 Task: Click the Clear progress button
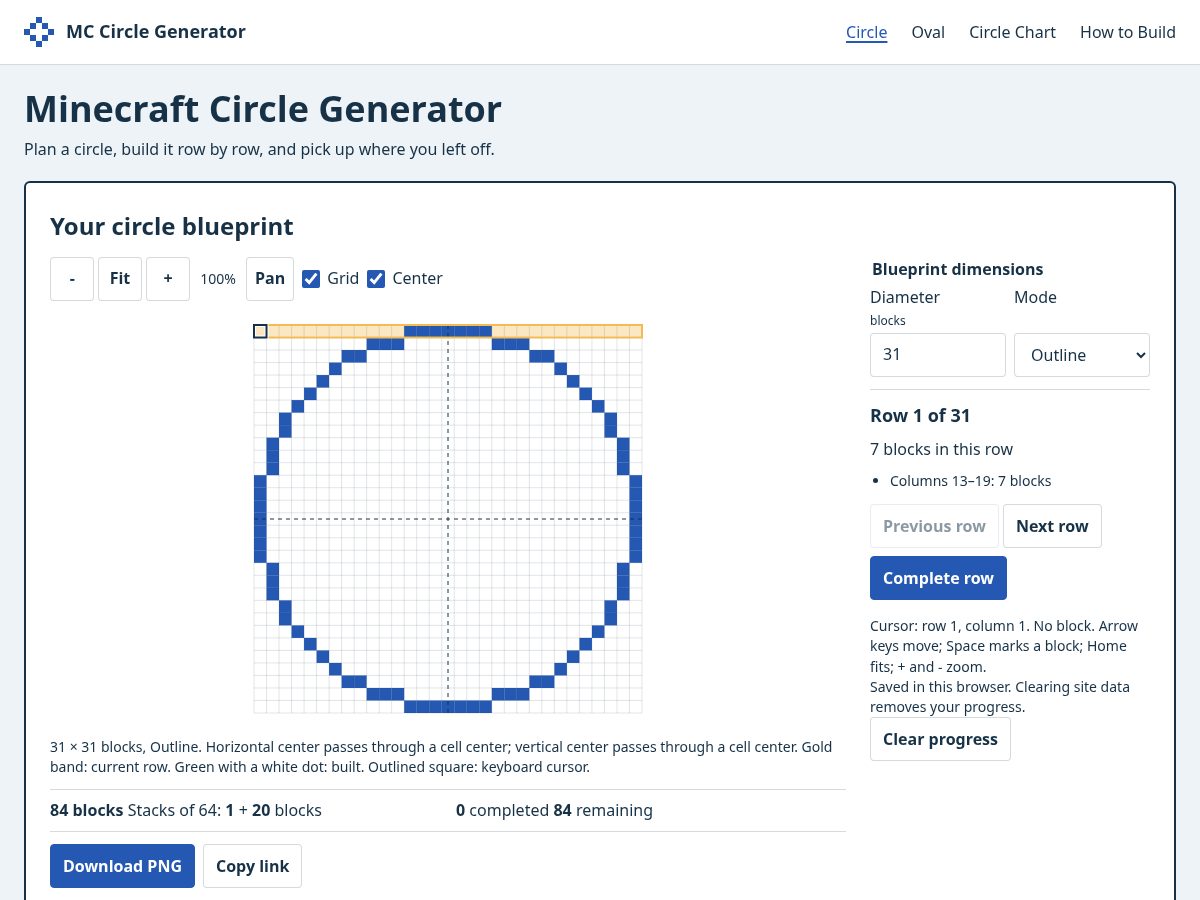(x=940, y=739)
